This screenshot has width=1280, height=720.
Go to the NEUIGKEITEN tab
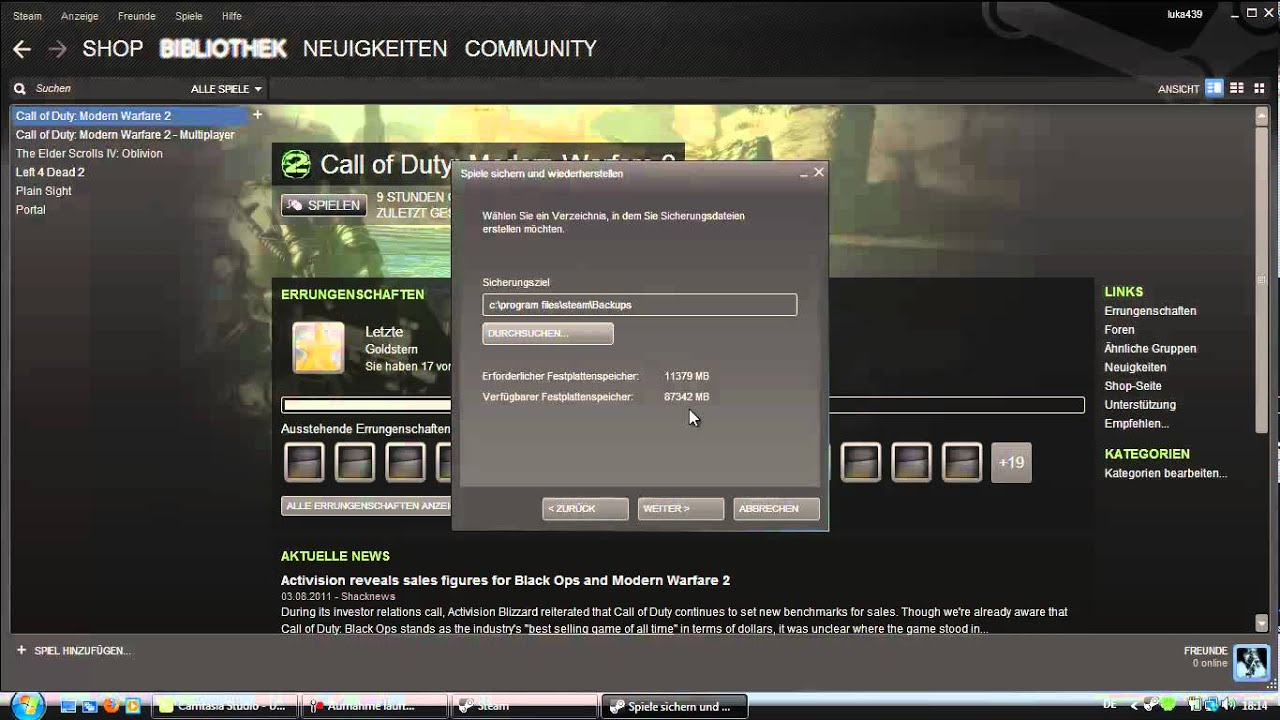pyautogui.click(x=375, y=48)
